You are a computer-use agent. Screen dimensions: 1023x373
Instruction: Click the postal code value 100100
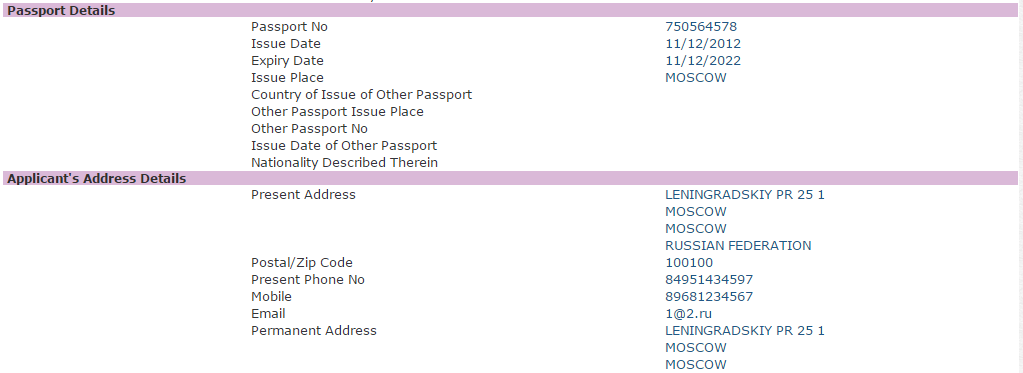tap(689, 263)
